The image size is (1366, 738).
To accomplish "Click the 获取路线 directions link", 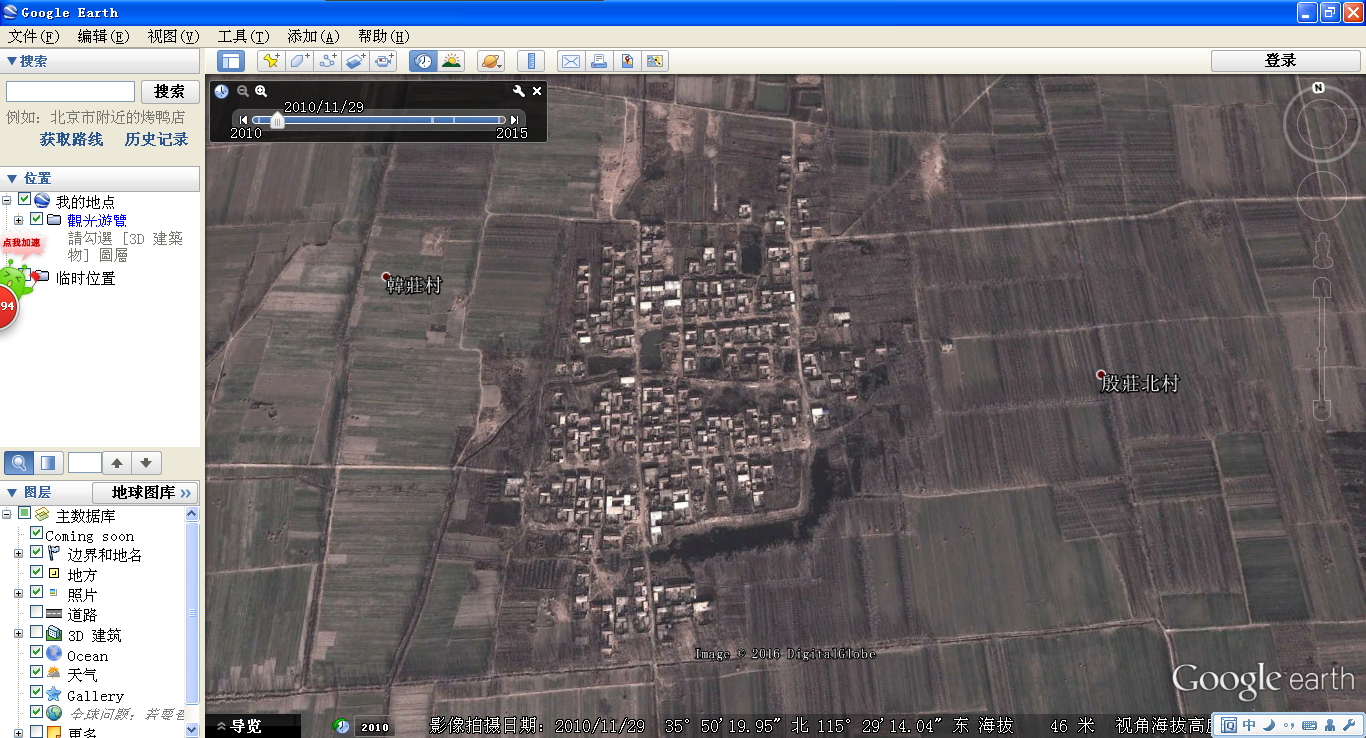I will tap(71, 139).
